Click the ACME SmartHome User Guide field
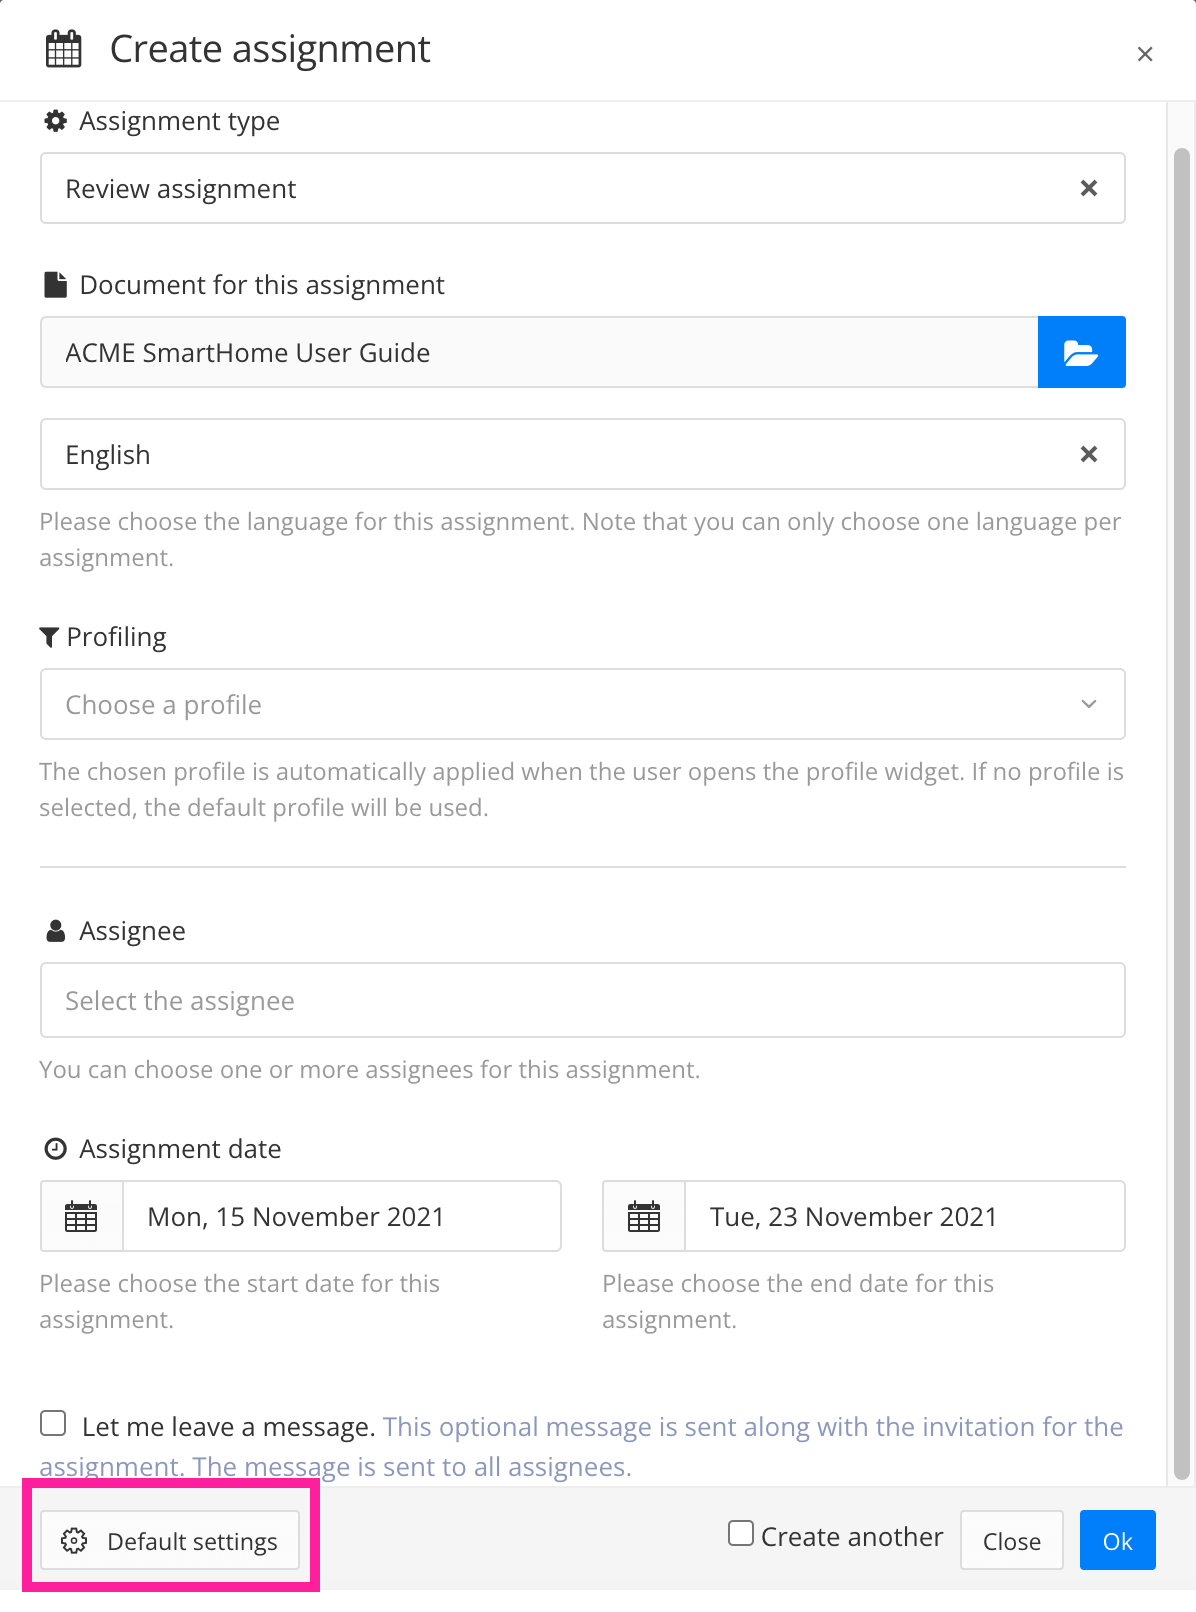The height and width of the screenshot is (1612, 1196). point(539,352)
